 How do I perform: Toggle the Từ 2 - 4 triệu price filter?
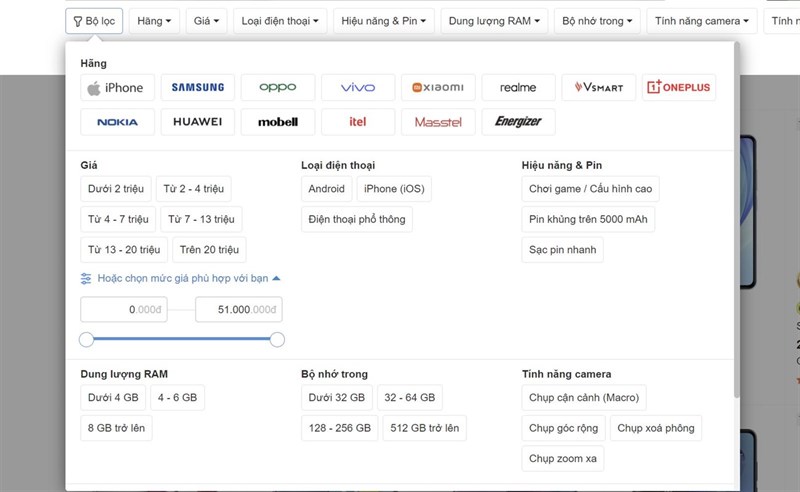(193, 189)
